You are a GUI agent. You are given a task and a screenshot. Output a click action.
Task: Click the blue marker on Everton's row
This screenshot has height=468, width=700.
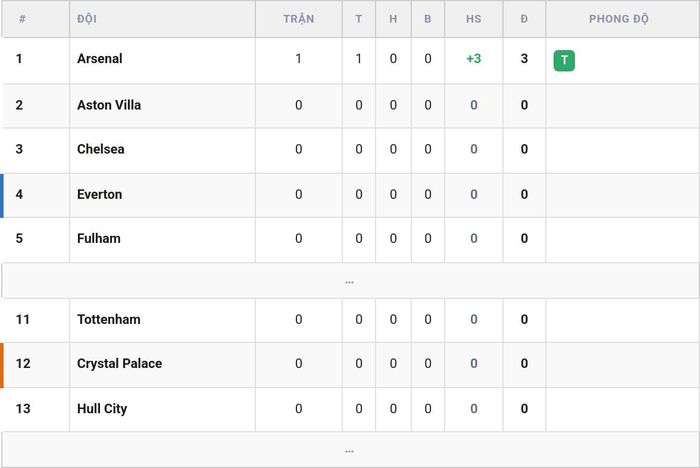2,196
